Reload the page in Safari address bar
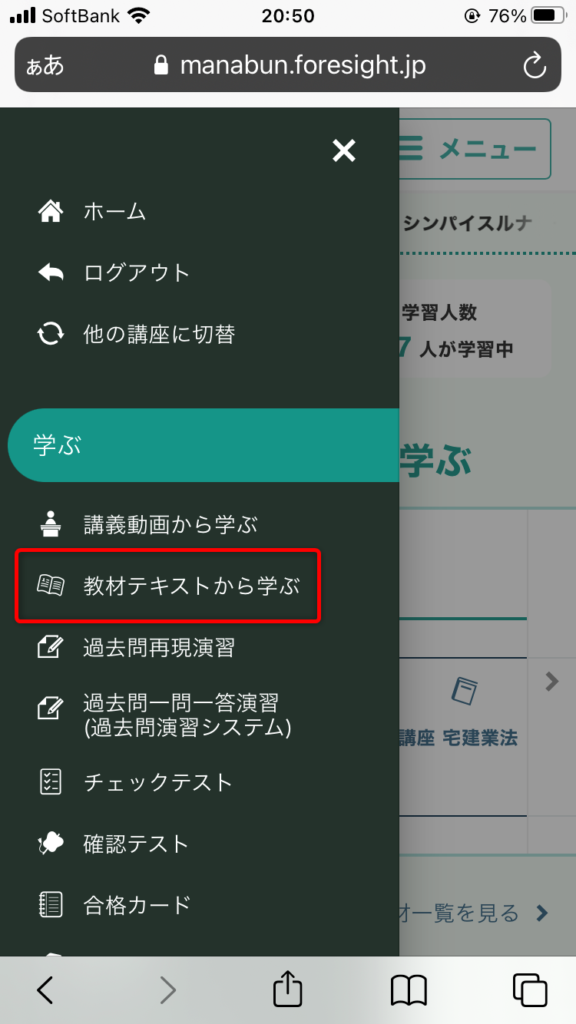576x1024 pixels. pos(534,65)
